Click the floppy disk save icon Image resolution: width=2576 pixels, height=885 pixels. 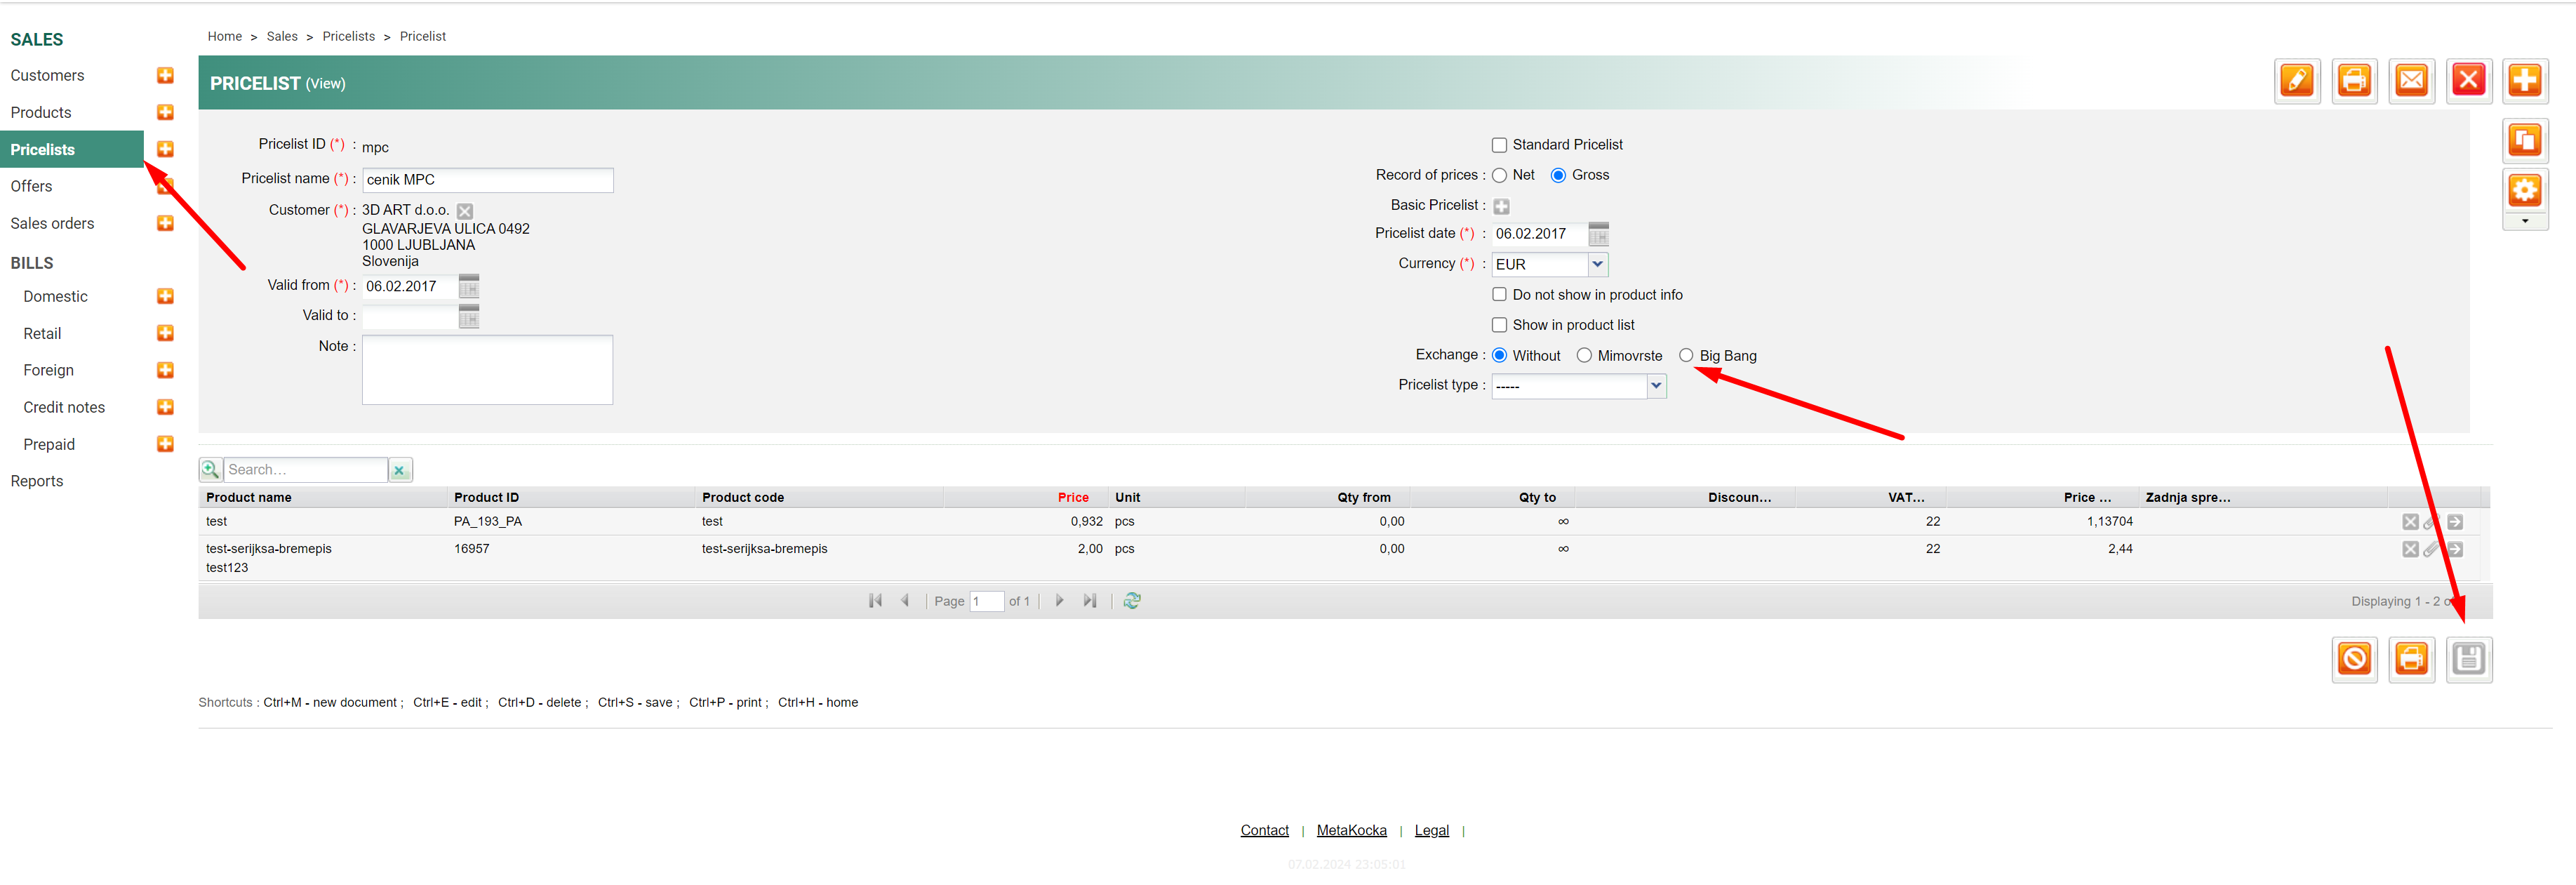[x=2468, y=660]
